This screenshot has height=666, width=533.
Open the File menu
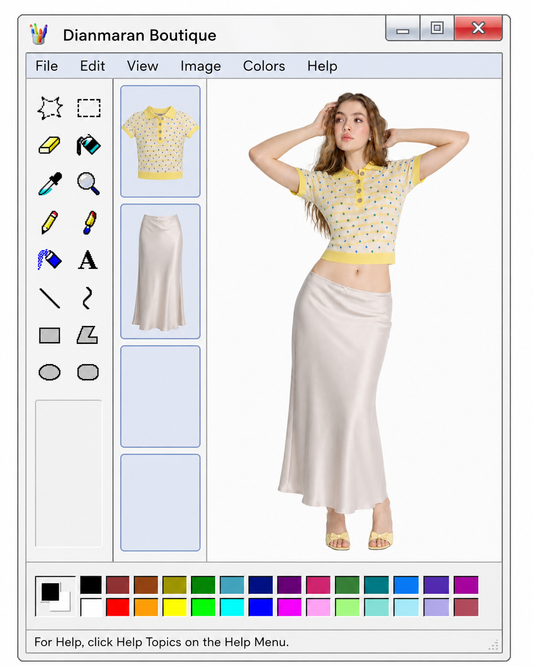pyautogui.click(x=46, y=66)
